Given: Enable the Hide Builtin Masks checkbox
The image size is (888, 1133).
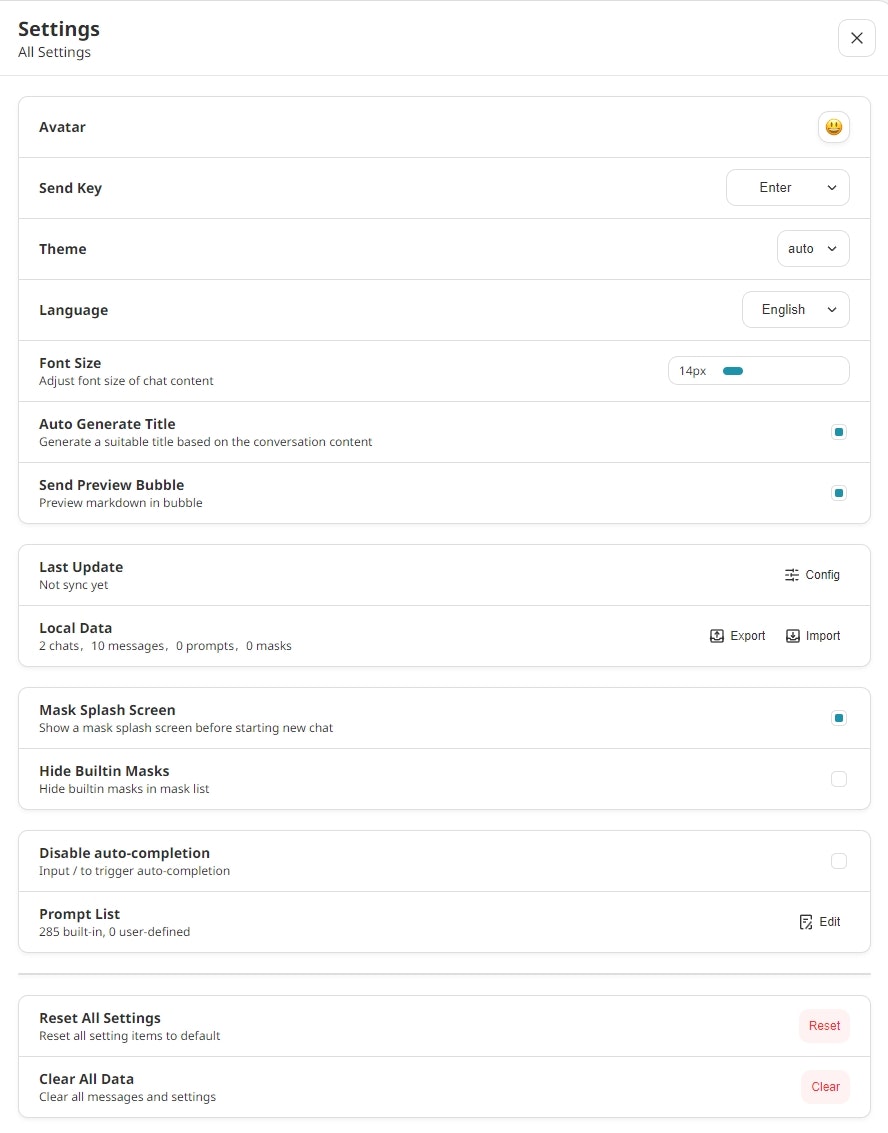Looking at the screenshot, I should [839, 779].
